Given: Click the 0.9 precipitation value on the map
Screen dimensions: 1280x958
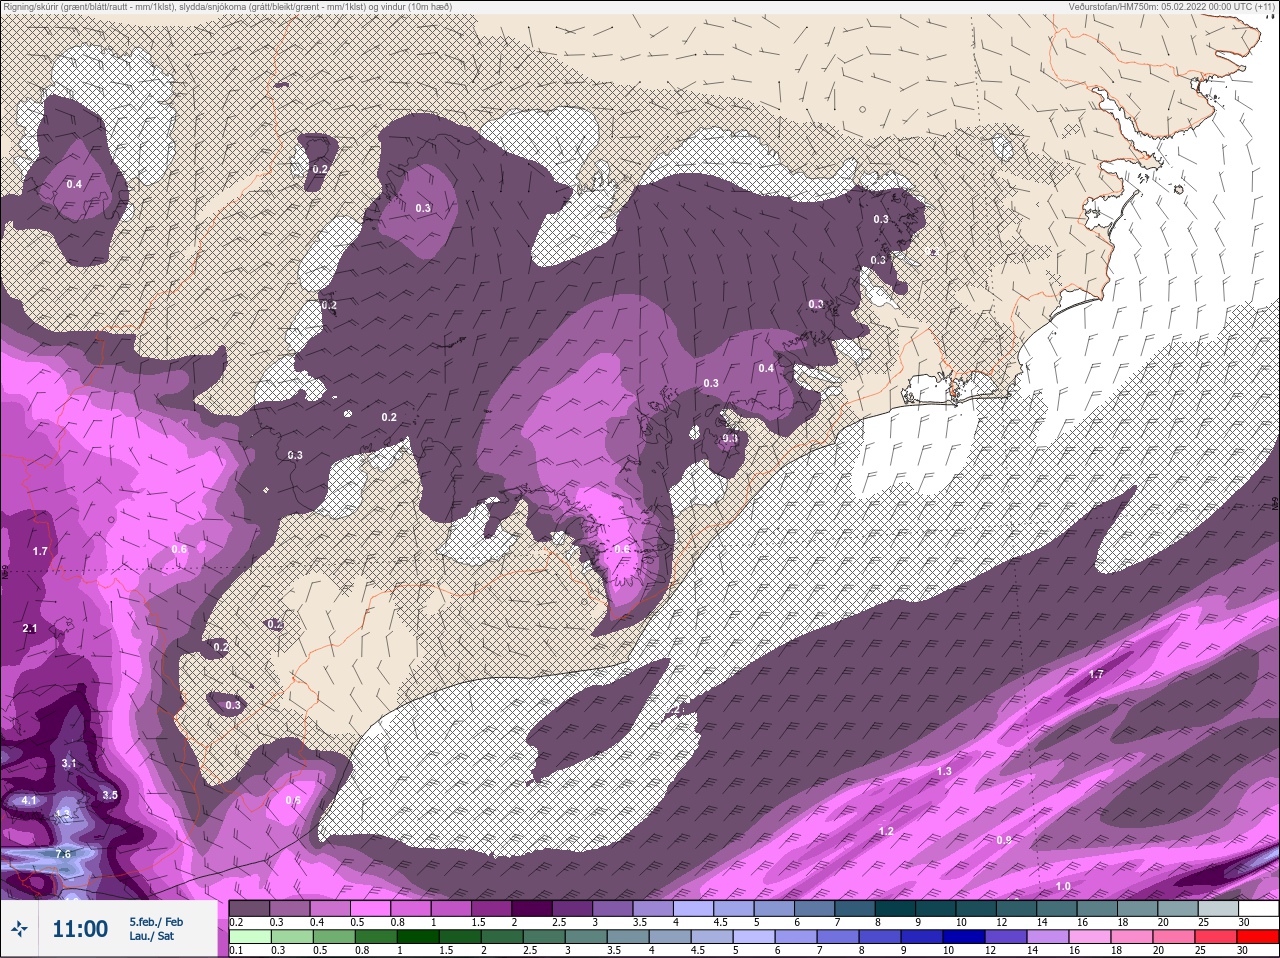Looking at the screenshot, I should (1004, 839).
